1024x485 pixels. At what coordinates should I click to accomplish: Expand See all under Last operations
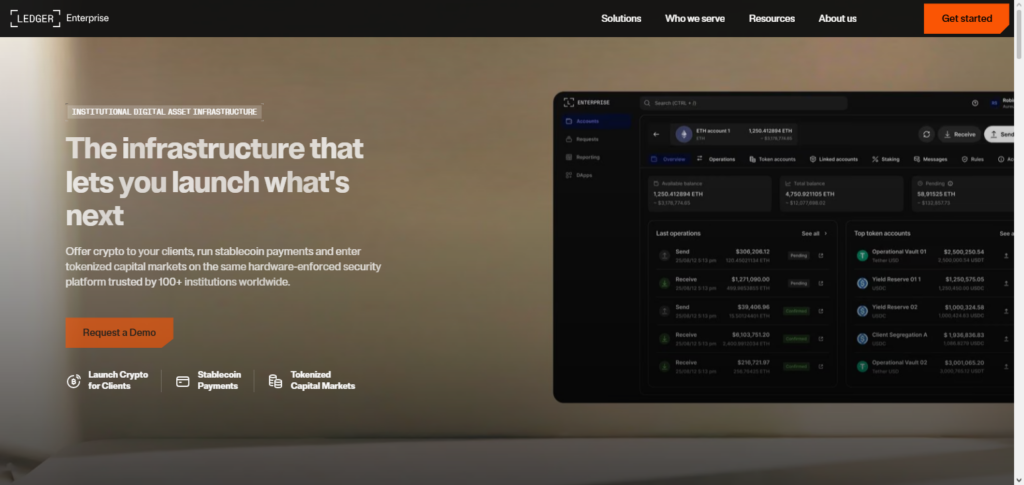[814, 233]
